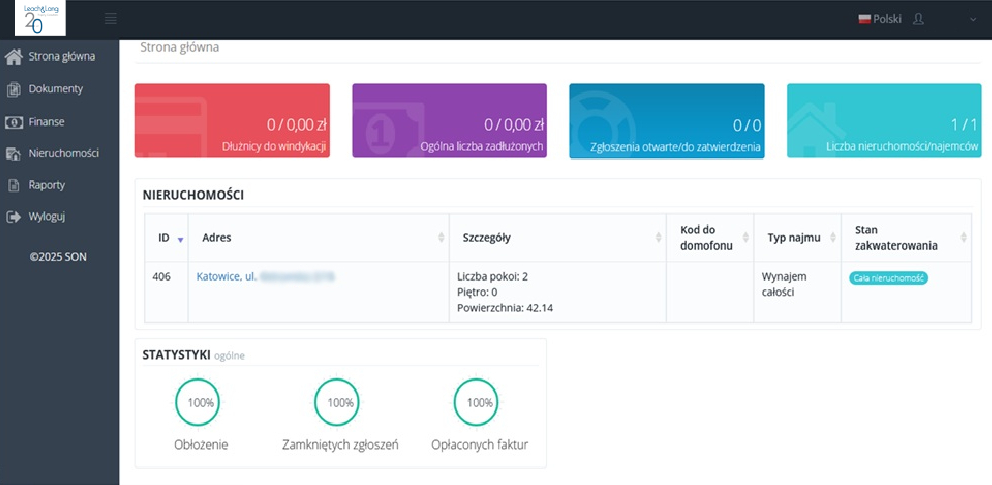Click the Wyloguj logout arrow icon
The width and height of the screenshot is (992, 485).
(x=14, y=216)
